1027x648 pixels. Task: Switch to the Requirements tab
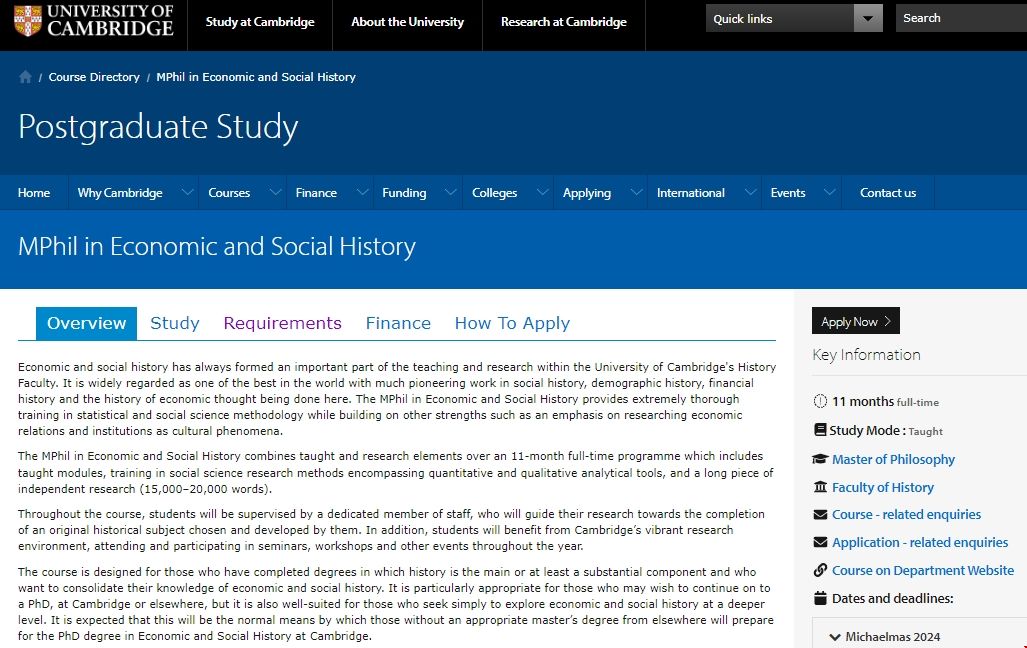282,323
